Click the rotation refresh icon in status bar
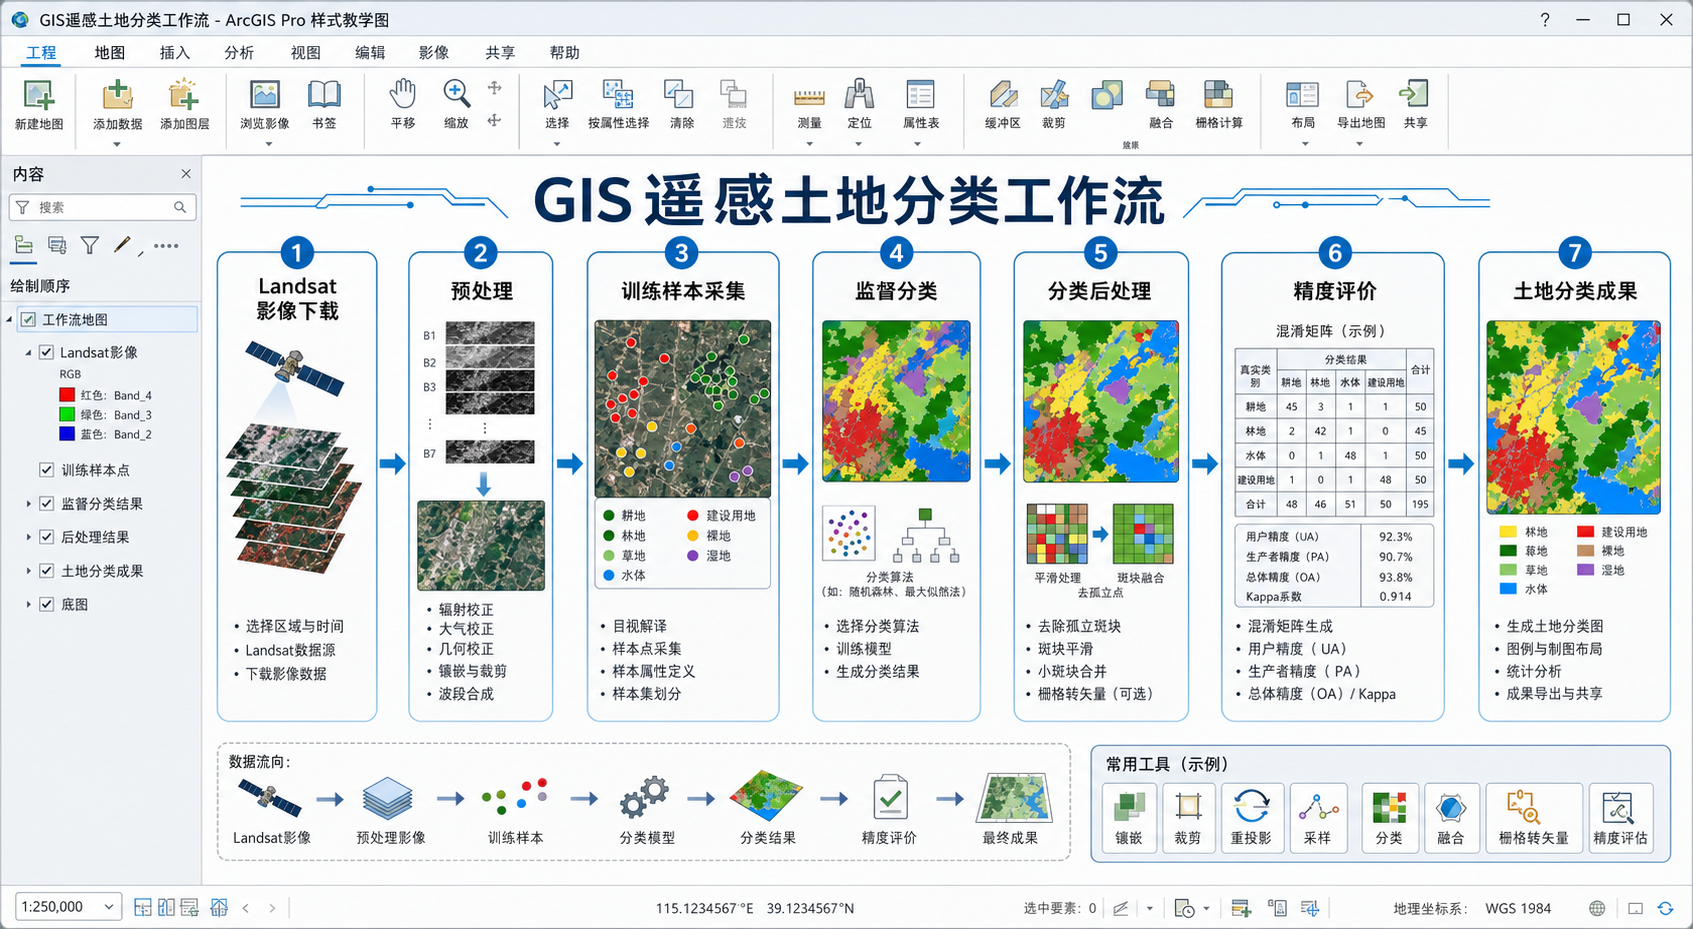This screenshot has width=1693, height=929. 1665,908
